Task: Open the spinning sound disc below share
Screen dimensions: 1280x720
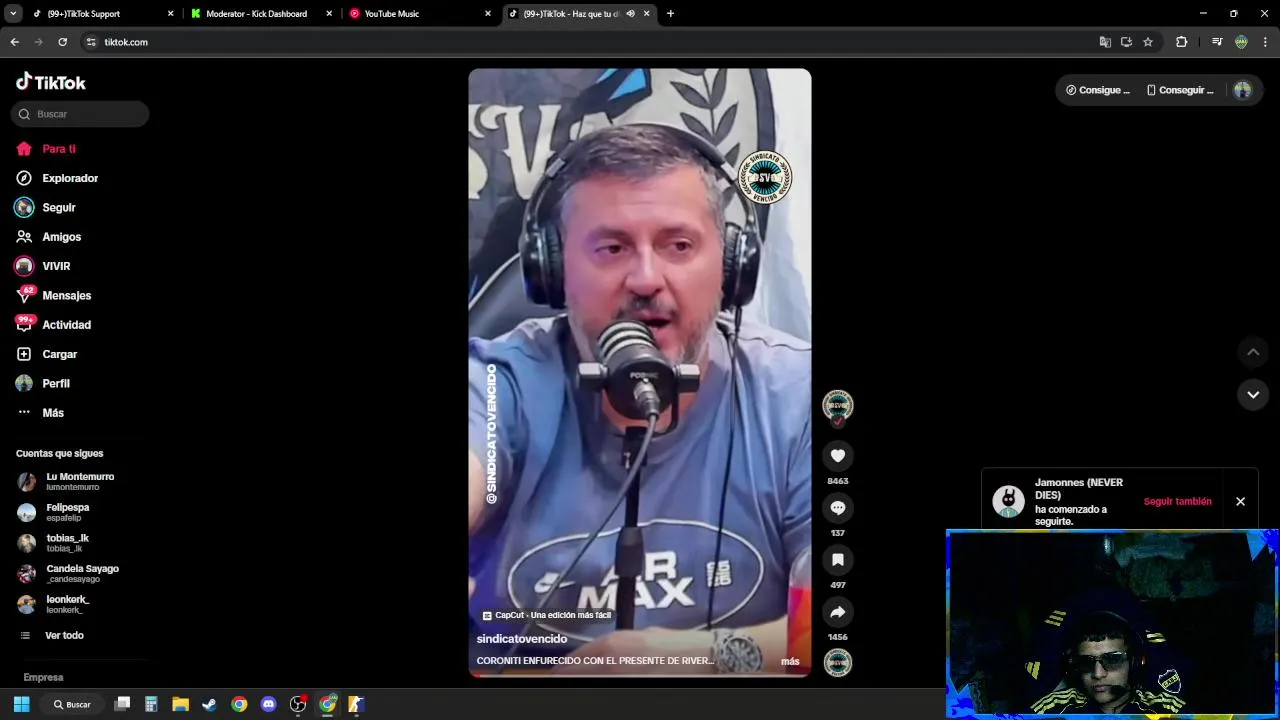Action: (x=838, y=663)
